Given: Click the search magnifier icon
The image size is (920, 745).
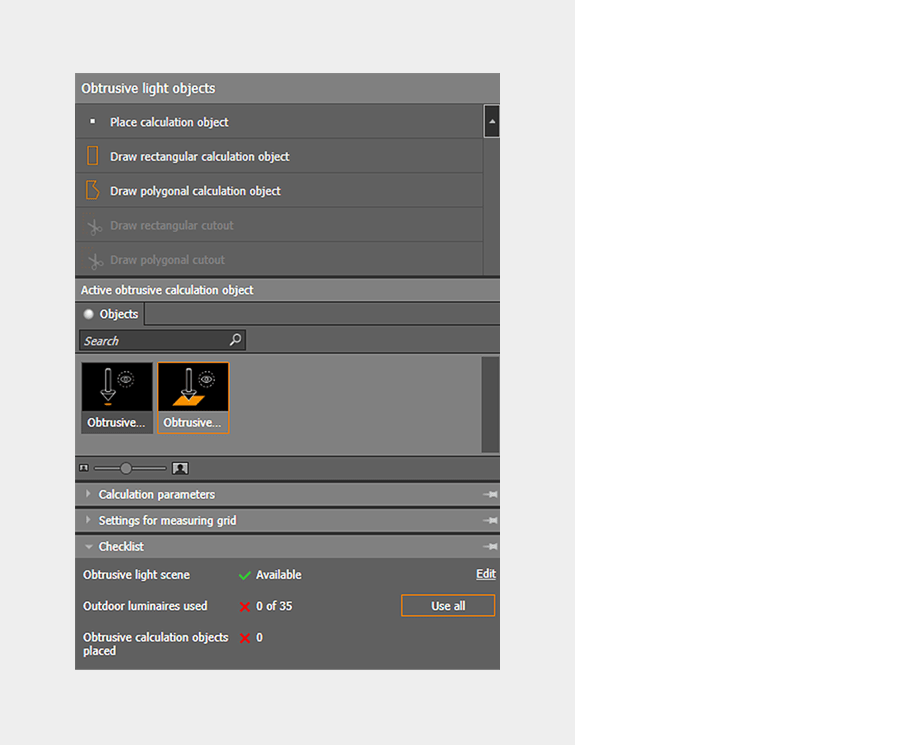Looking at the screenshot, I should pyautogui.click(x=234, y=340).
